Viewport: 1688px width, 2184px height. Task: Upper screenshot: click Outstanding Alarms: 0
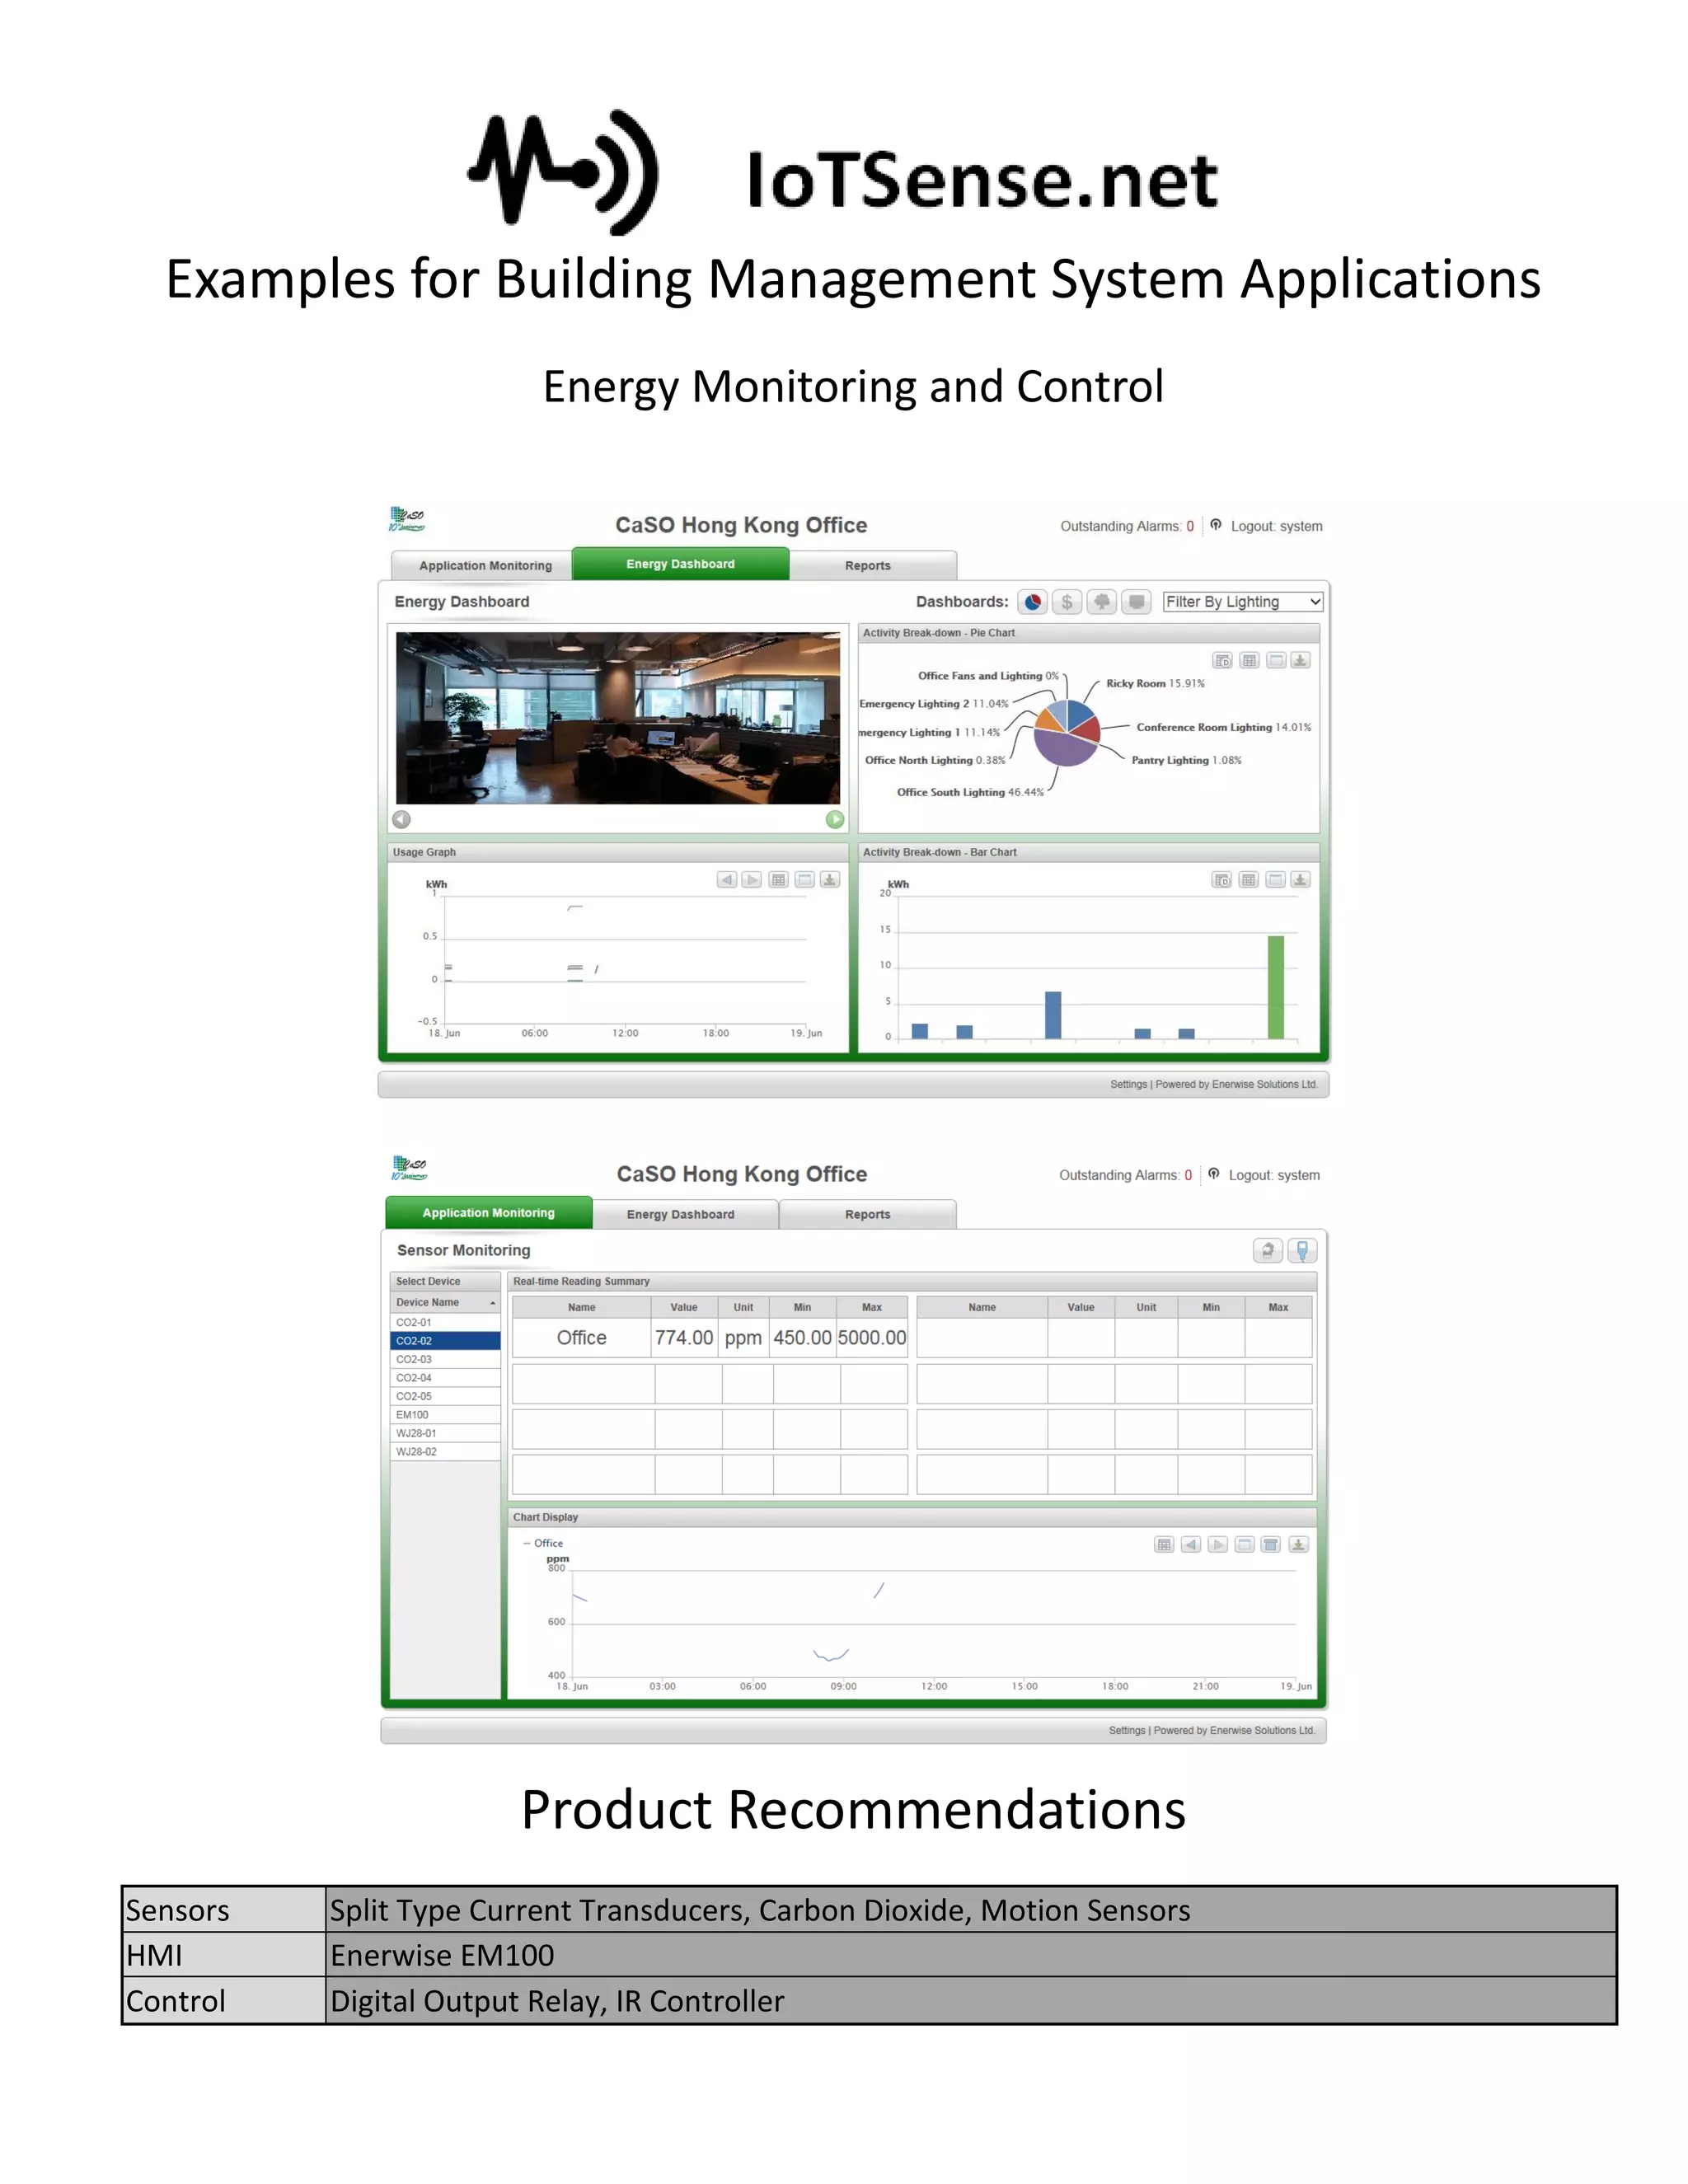coord(1127,526)
